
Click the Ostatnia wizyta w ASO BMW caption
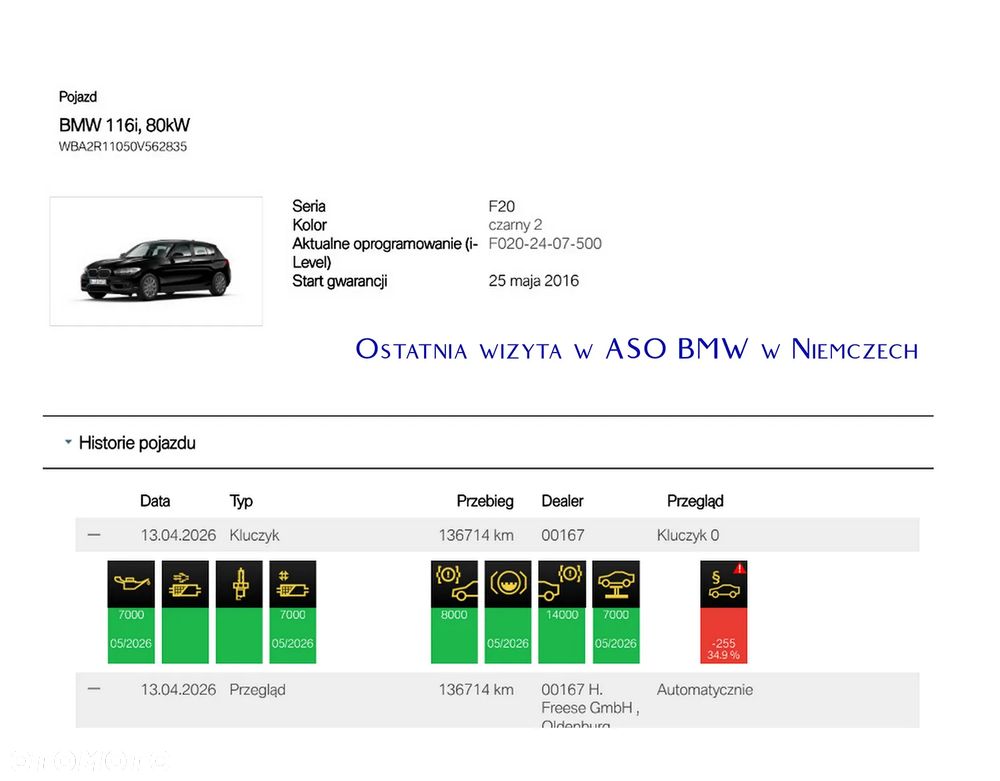coord(636,349)
